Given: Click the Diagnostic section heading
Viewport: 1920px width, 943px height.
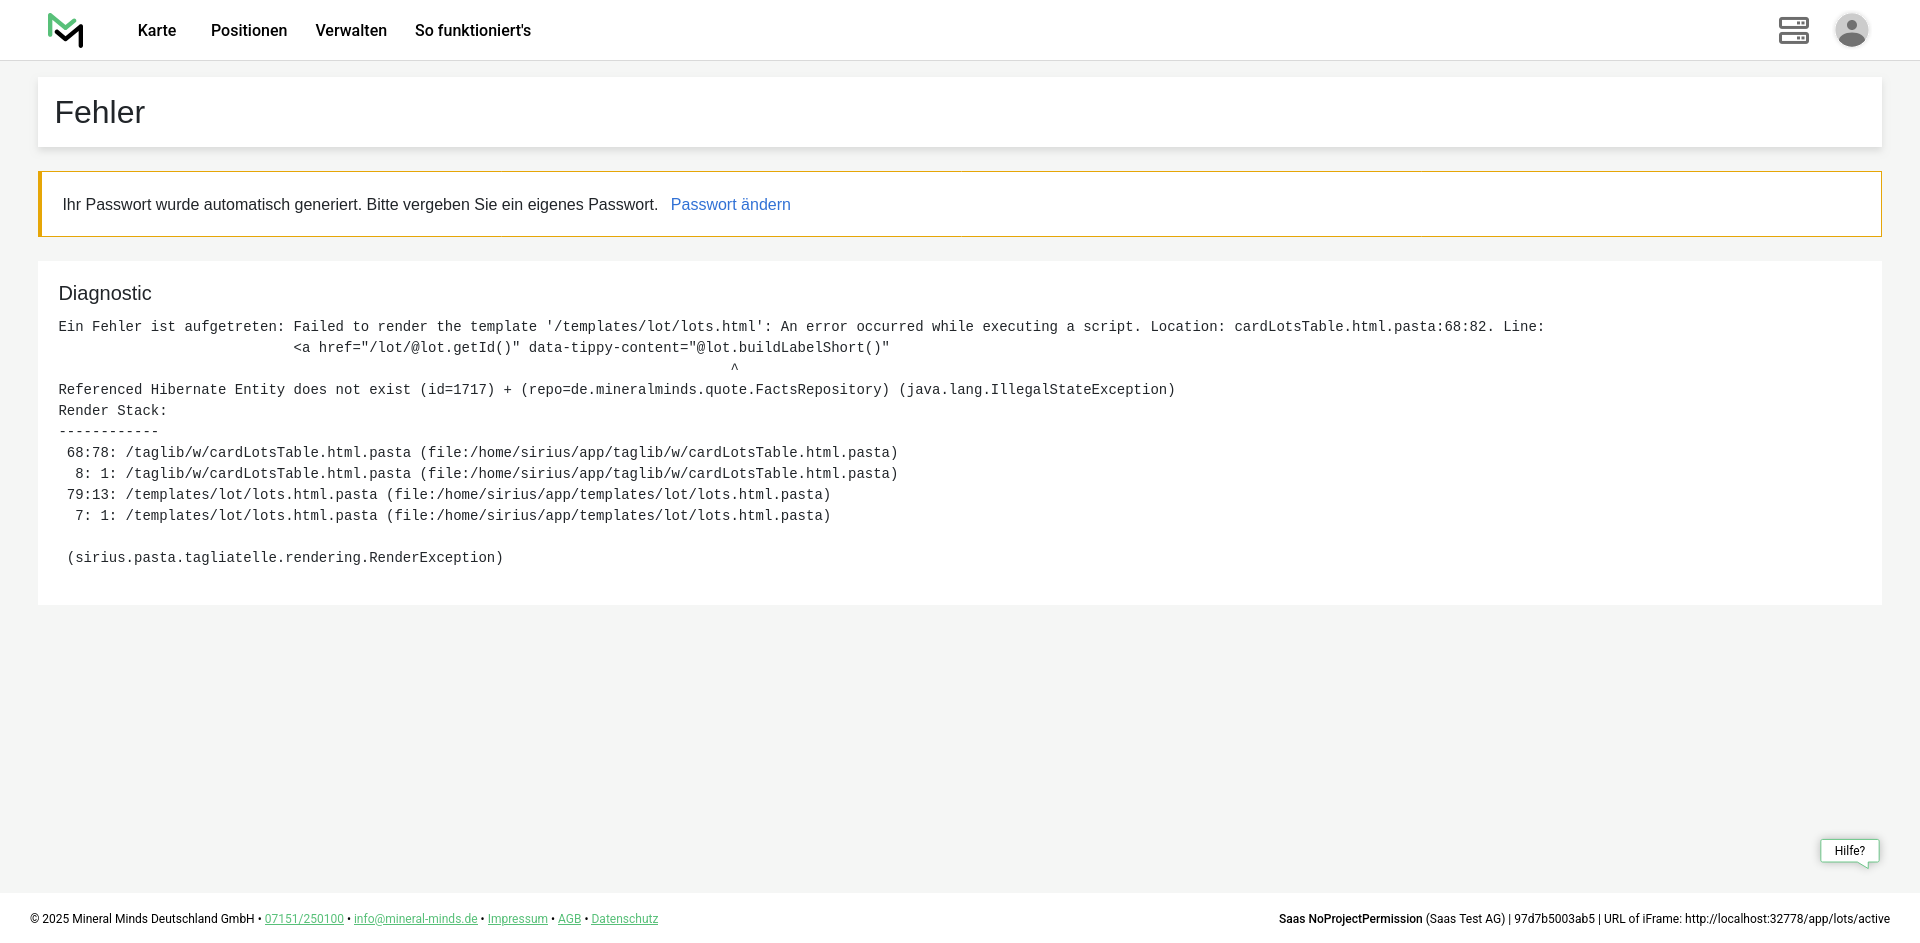Looking at the screenshot, I should [105, 294].
